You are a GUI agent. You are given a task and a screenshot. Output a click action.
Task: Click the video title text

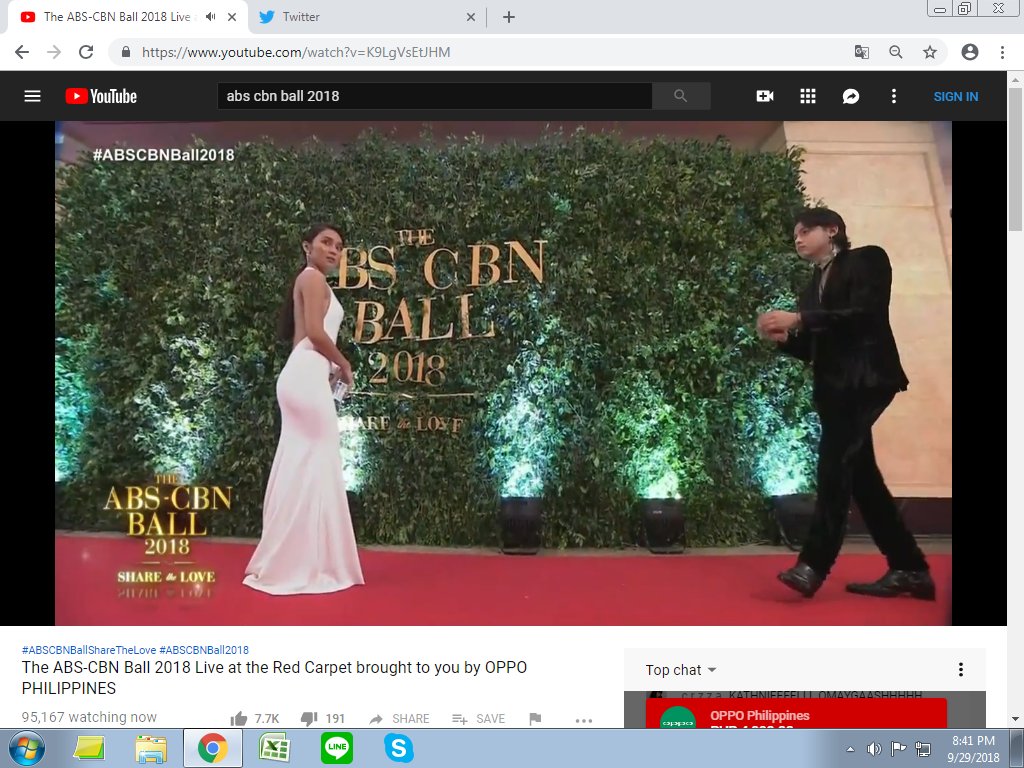point(274,678)
